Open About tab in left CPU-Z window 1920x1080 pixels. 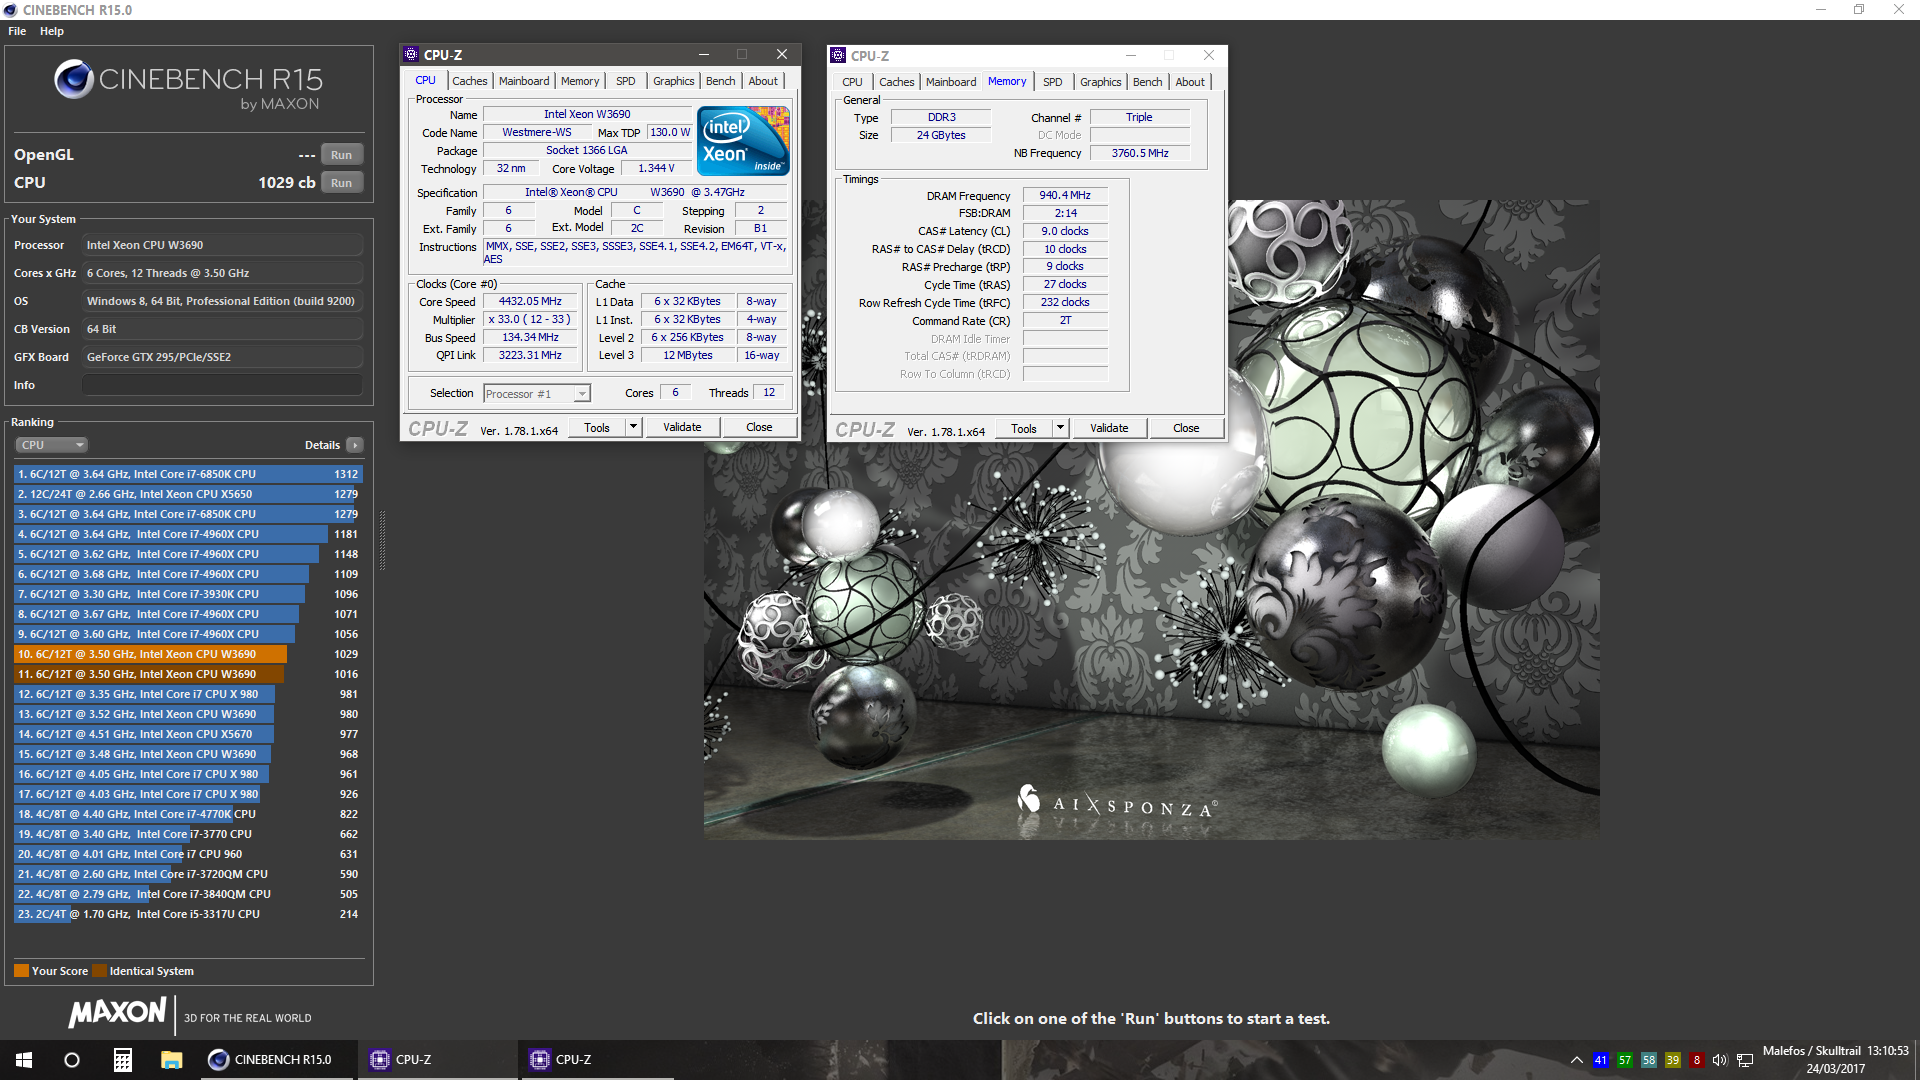tap(763, 81)
